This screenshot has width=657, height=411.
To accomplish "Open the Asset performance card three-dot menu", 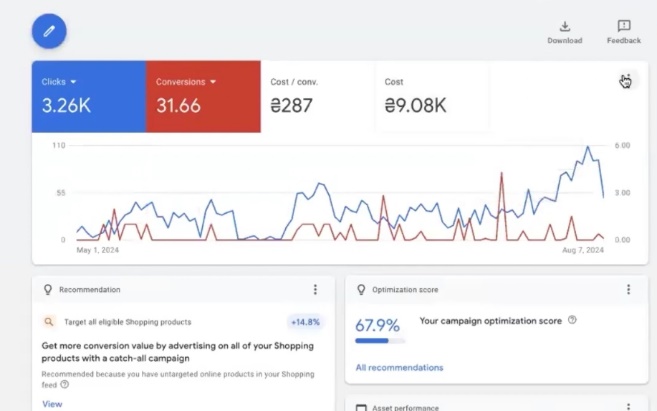I will (x=628, y=406).
